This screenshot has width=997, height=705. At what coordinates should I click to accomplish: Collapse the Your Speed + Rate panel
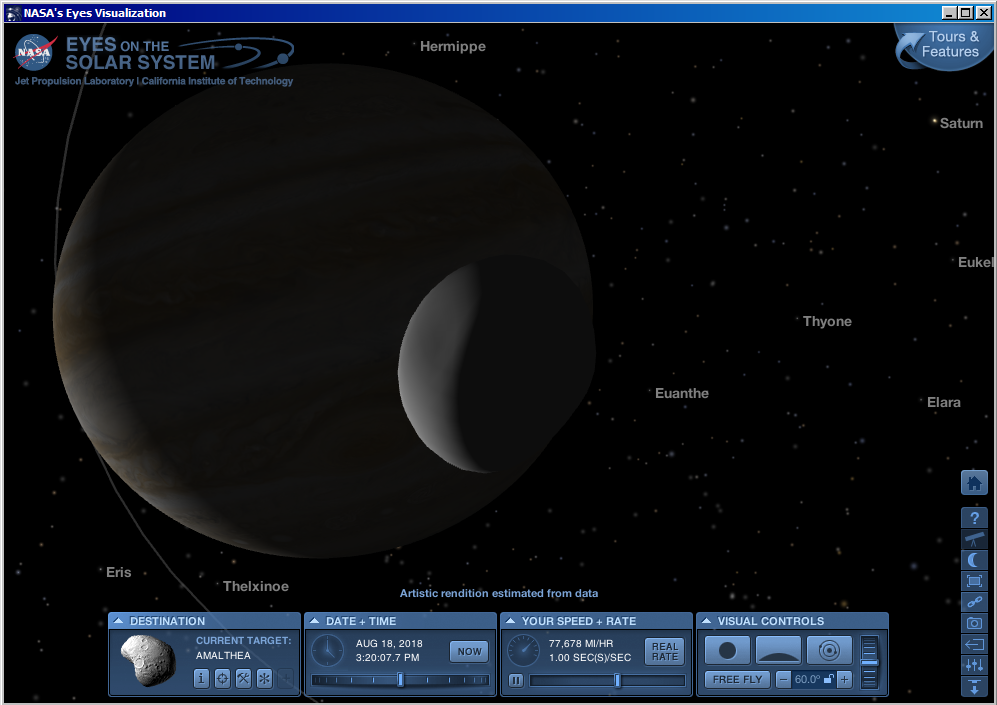510,621
